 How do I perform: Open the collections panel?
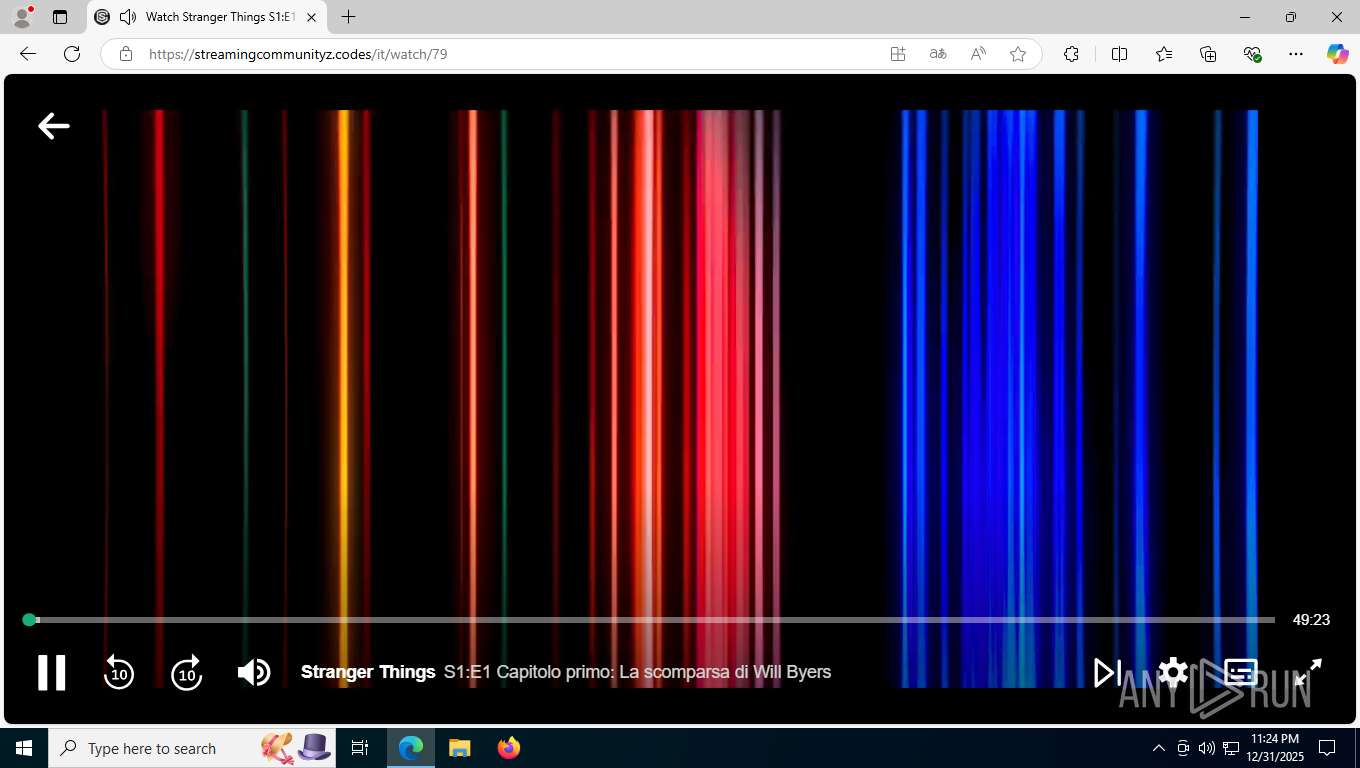click(1208, 54)
